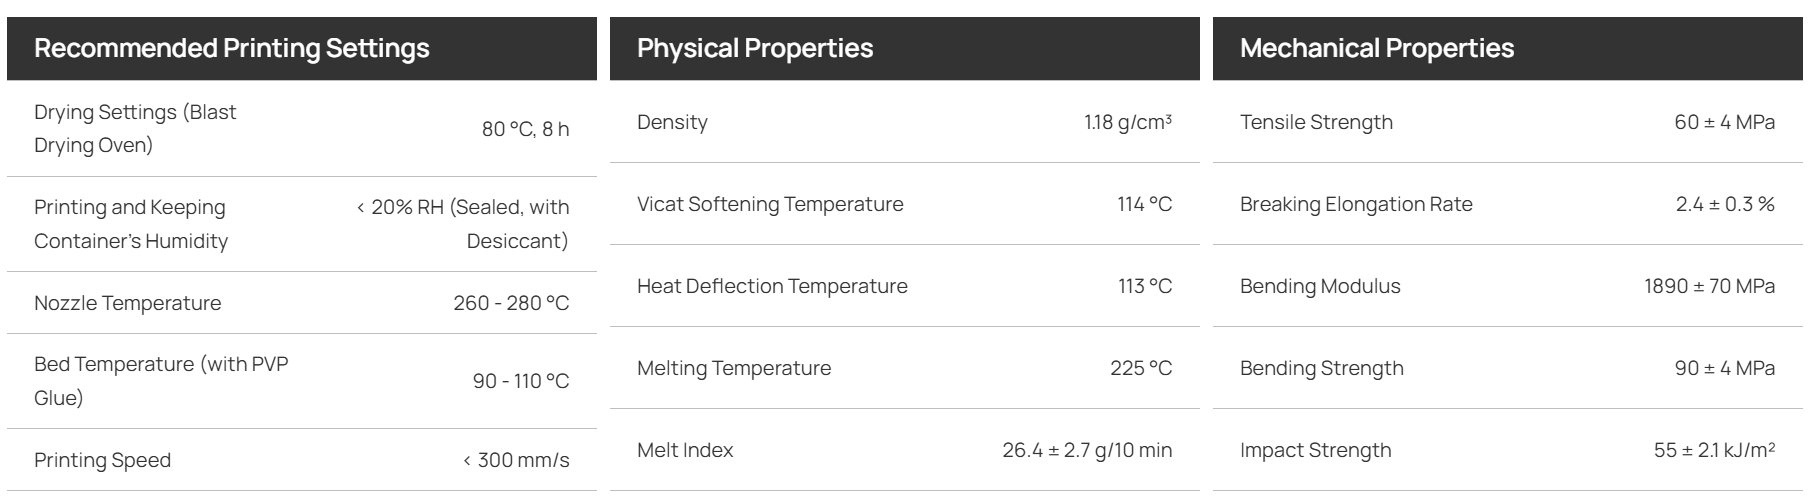Click the 225 °C melting temperature value

(1141, 368)
